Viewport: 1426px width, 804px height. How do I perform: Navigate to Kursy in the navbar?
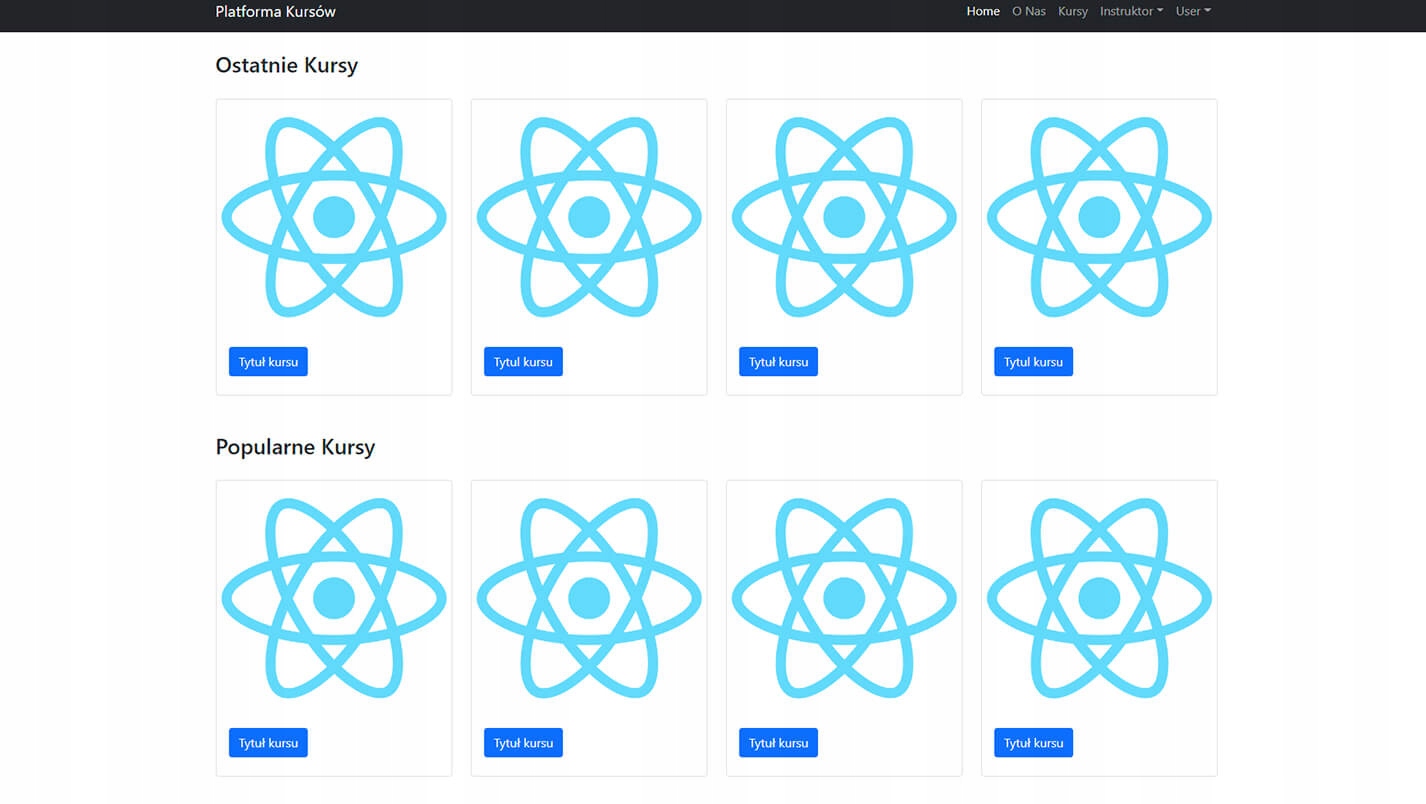[1073, 12]
